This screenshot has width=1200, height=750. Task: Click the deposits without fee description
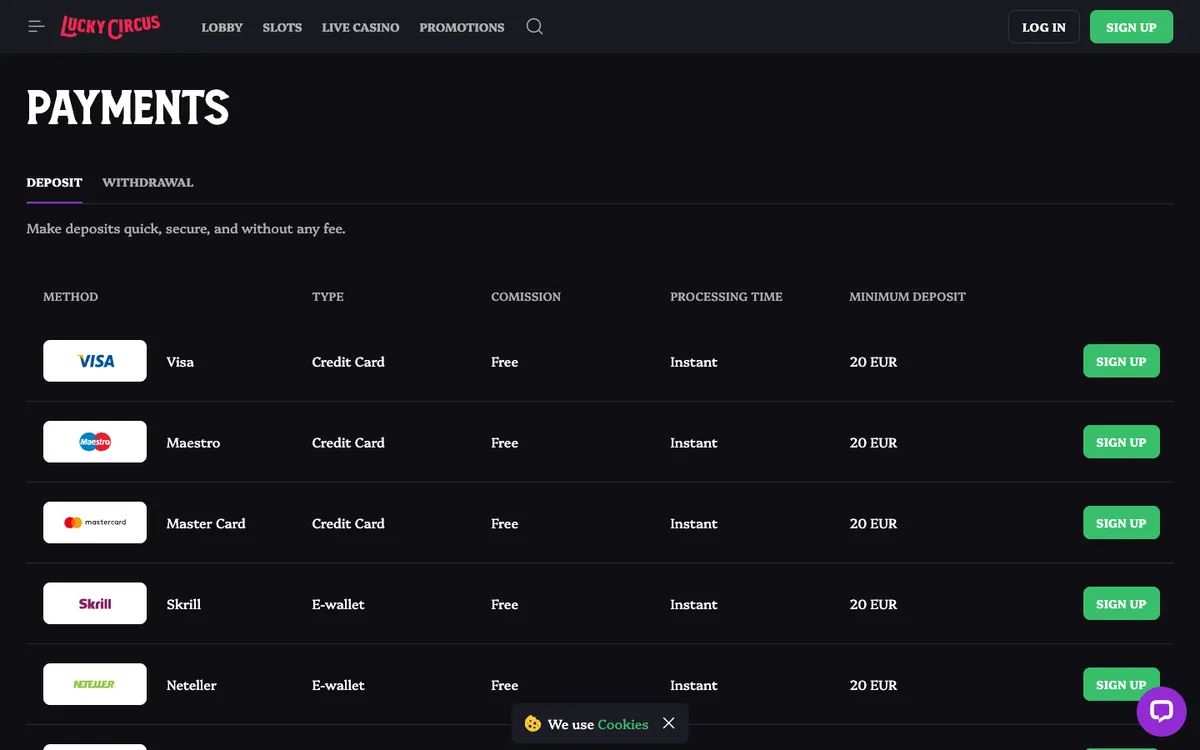[x=186, y=229]
